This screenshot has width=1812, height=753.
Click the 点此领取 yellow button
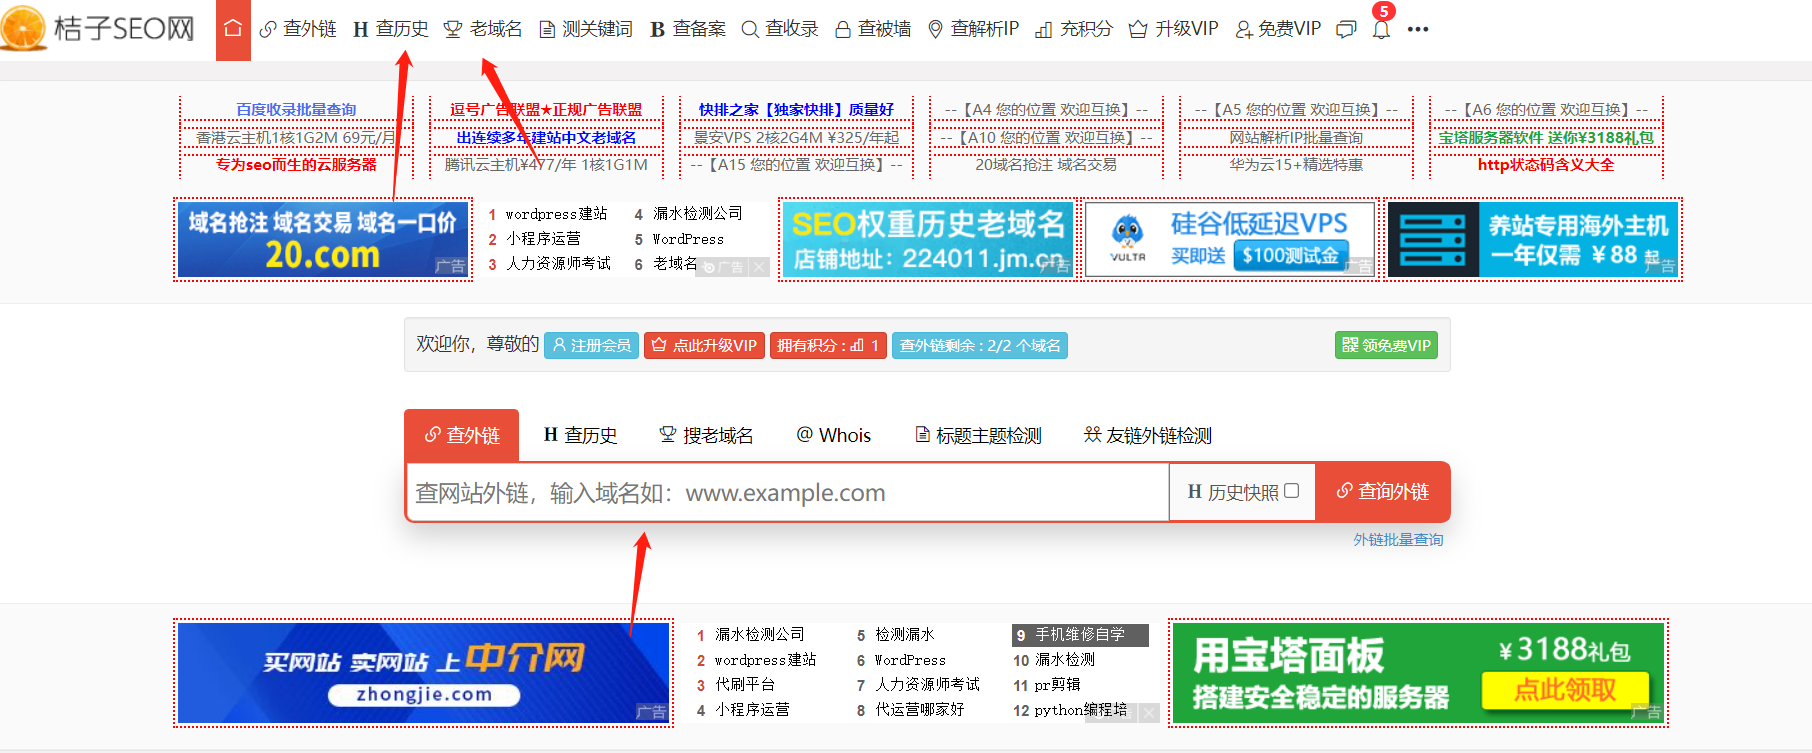tap(1565, 690)
